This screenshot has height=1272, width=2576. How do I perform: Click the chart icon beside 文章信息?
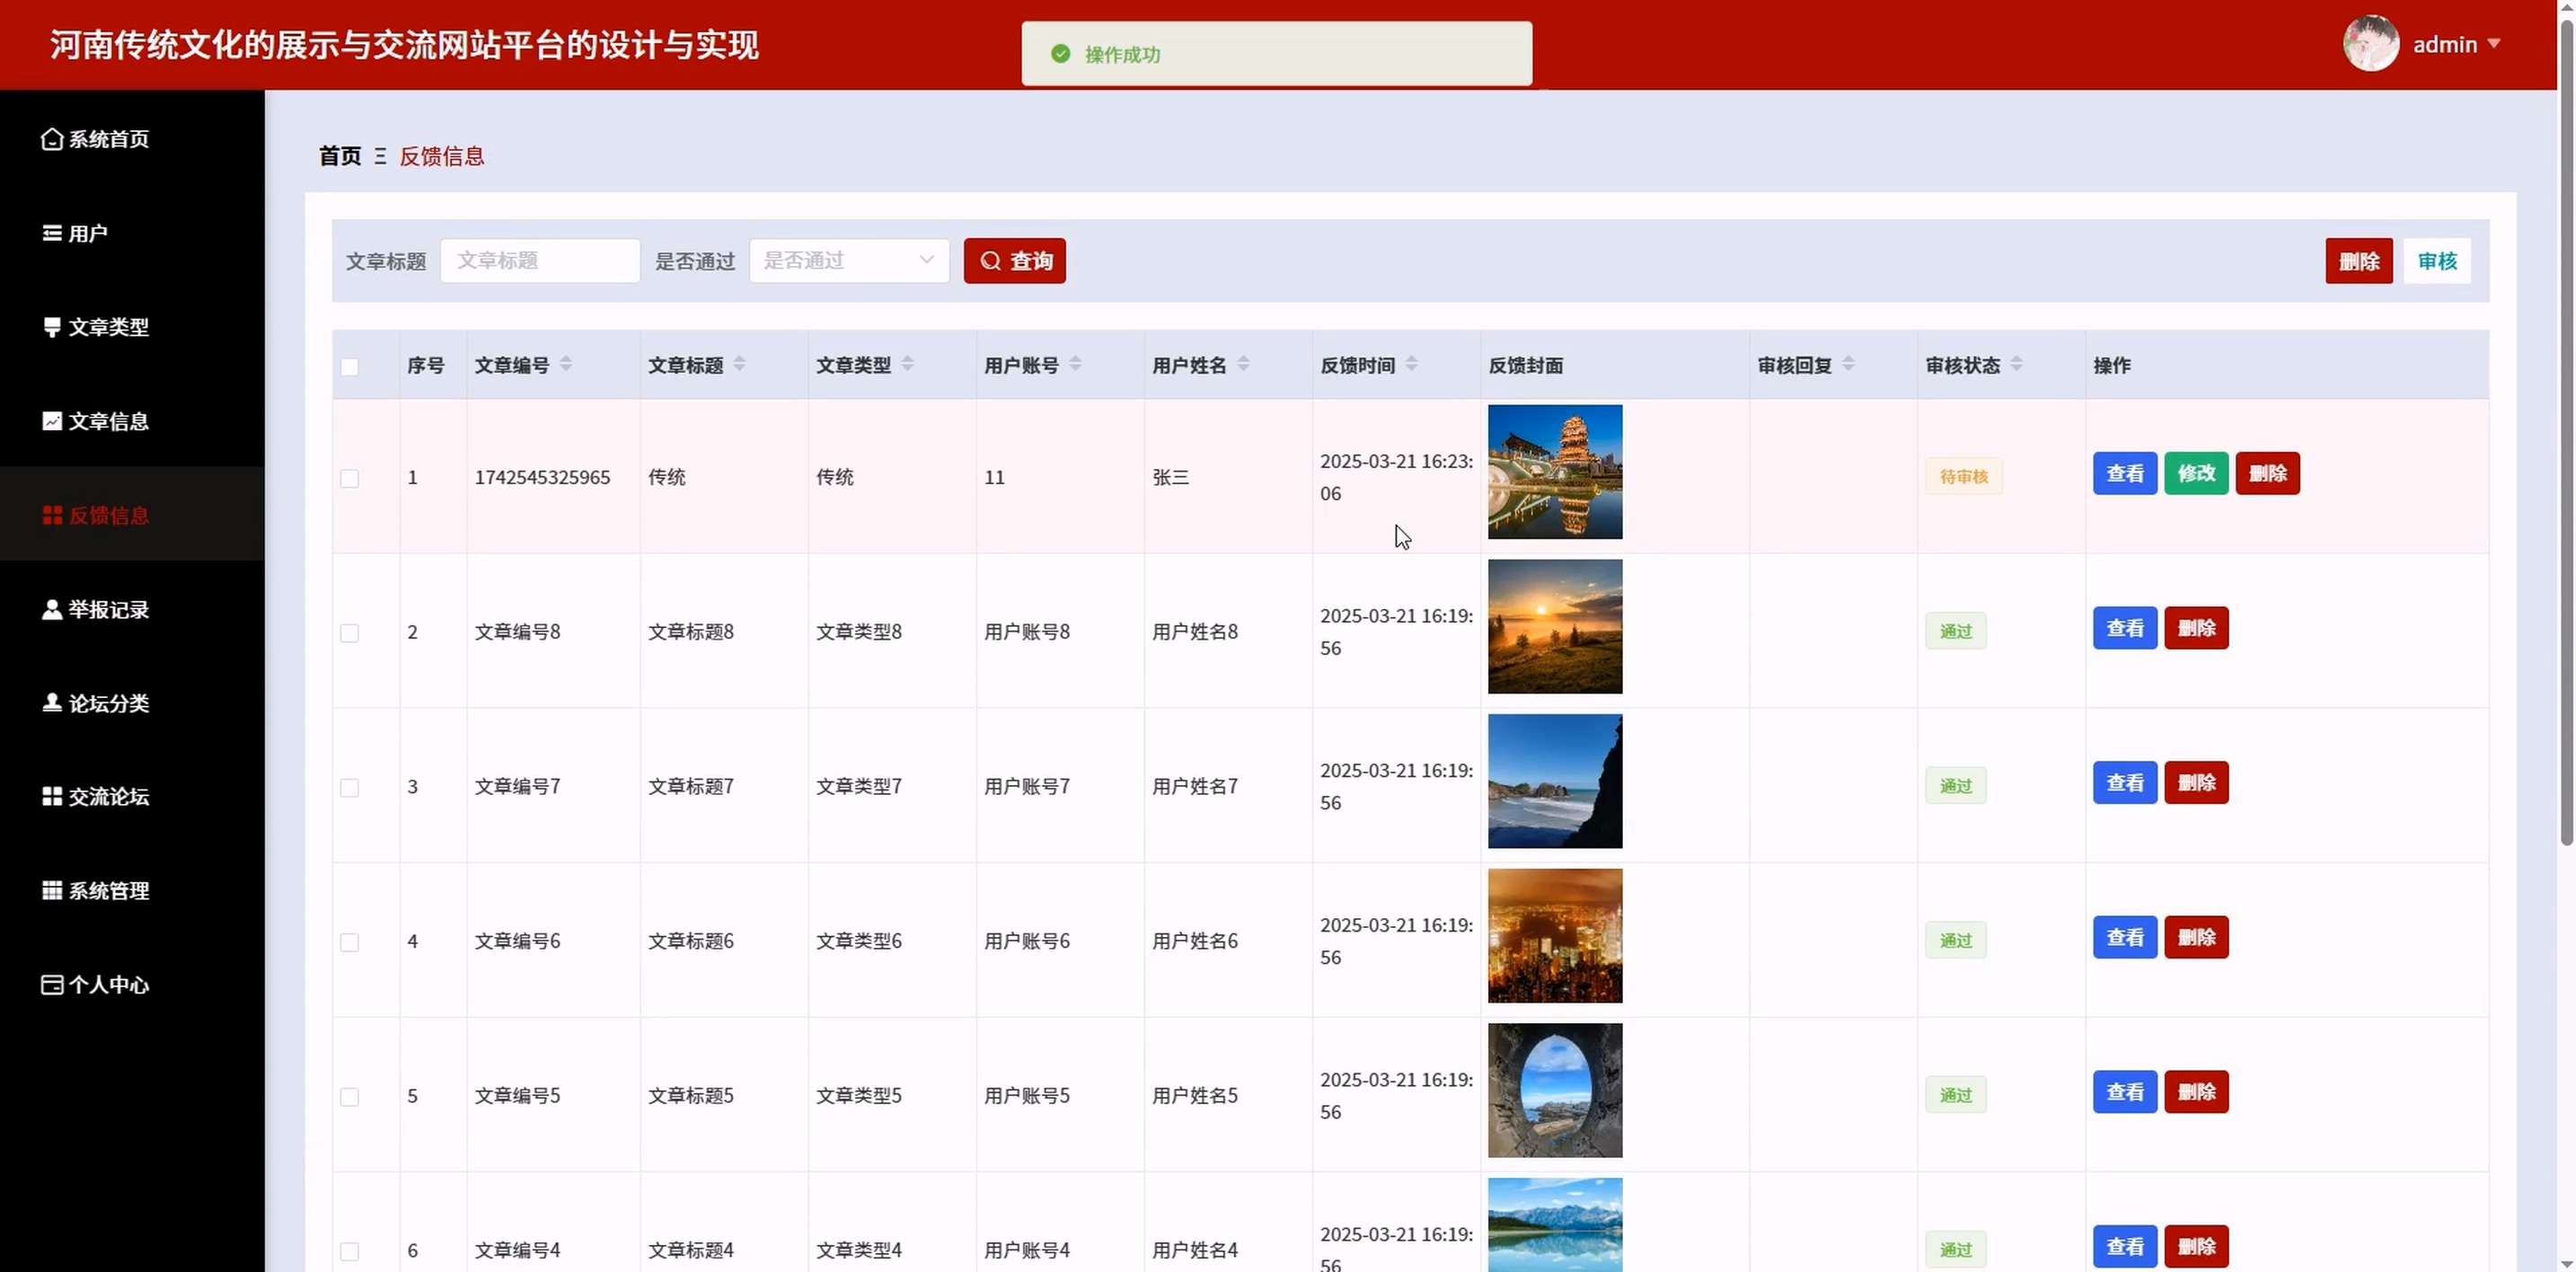click(x=52, y=421)
